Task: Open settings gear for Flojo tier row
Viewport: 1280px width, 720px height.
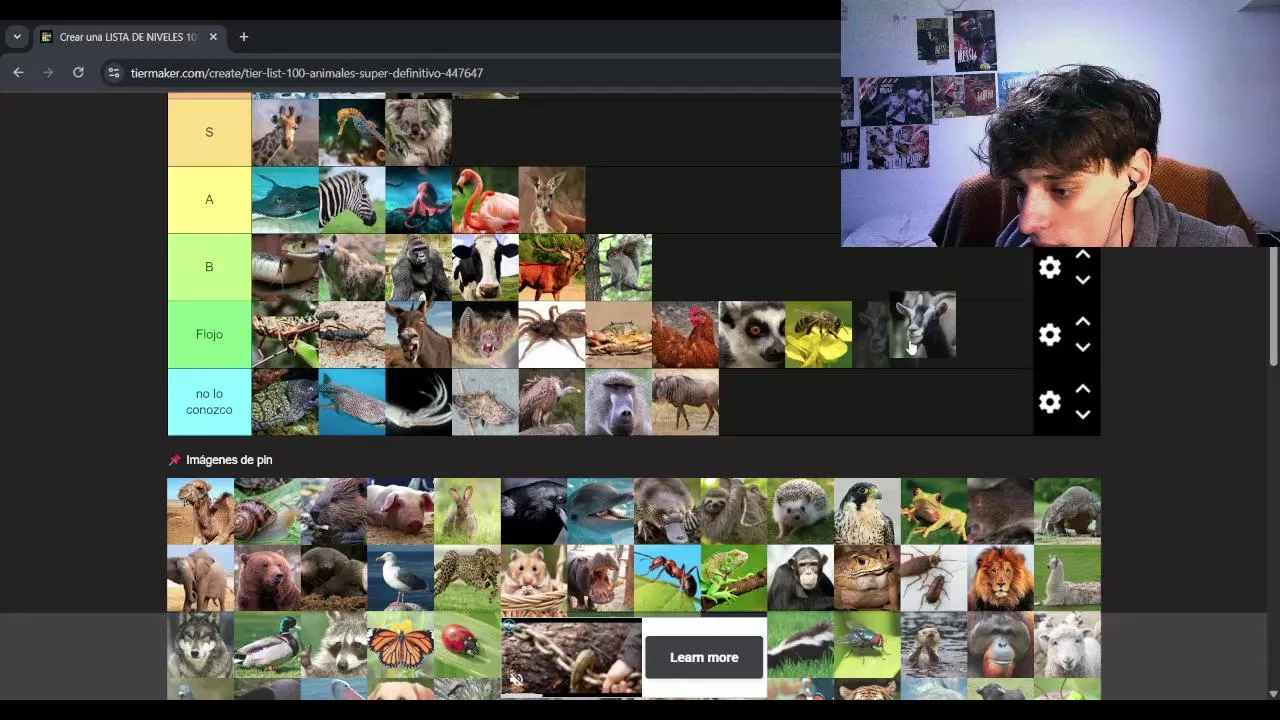Action: click(x=1049, y=334)
